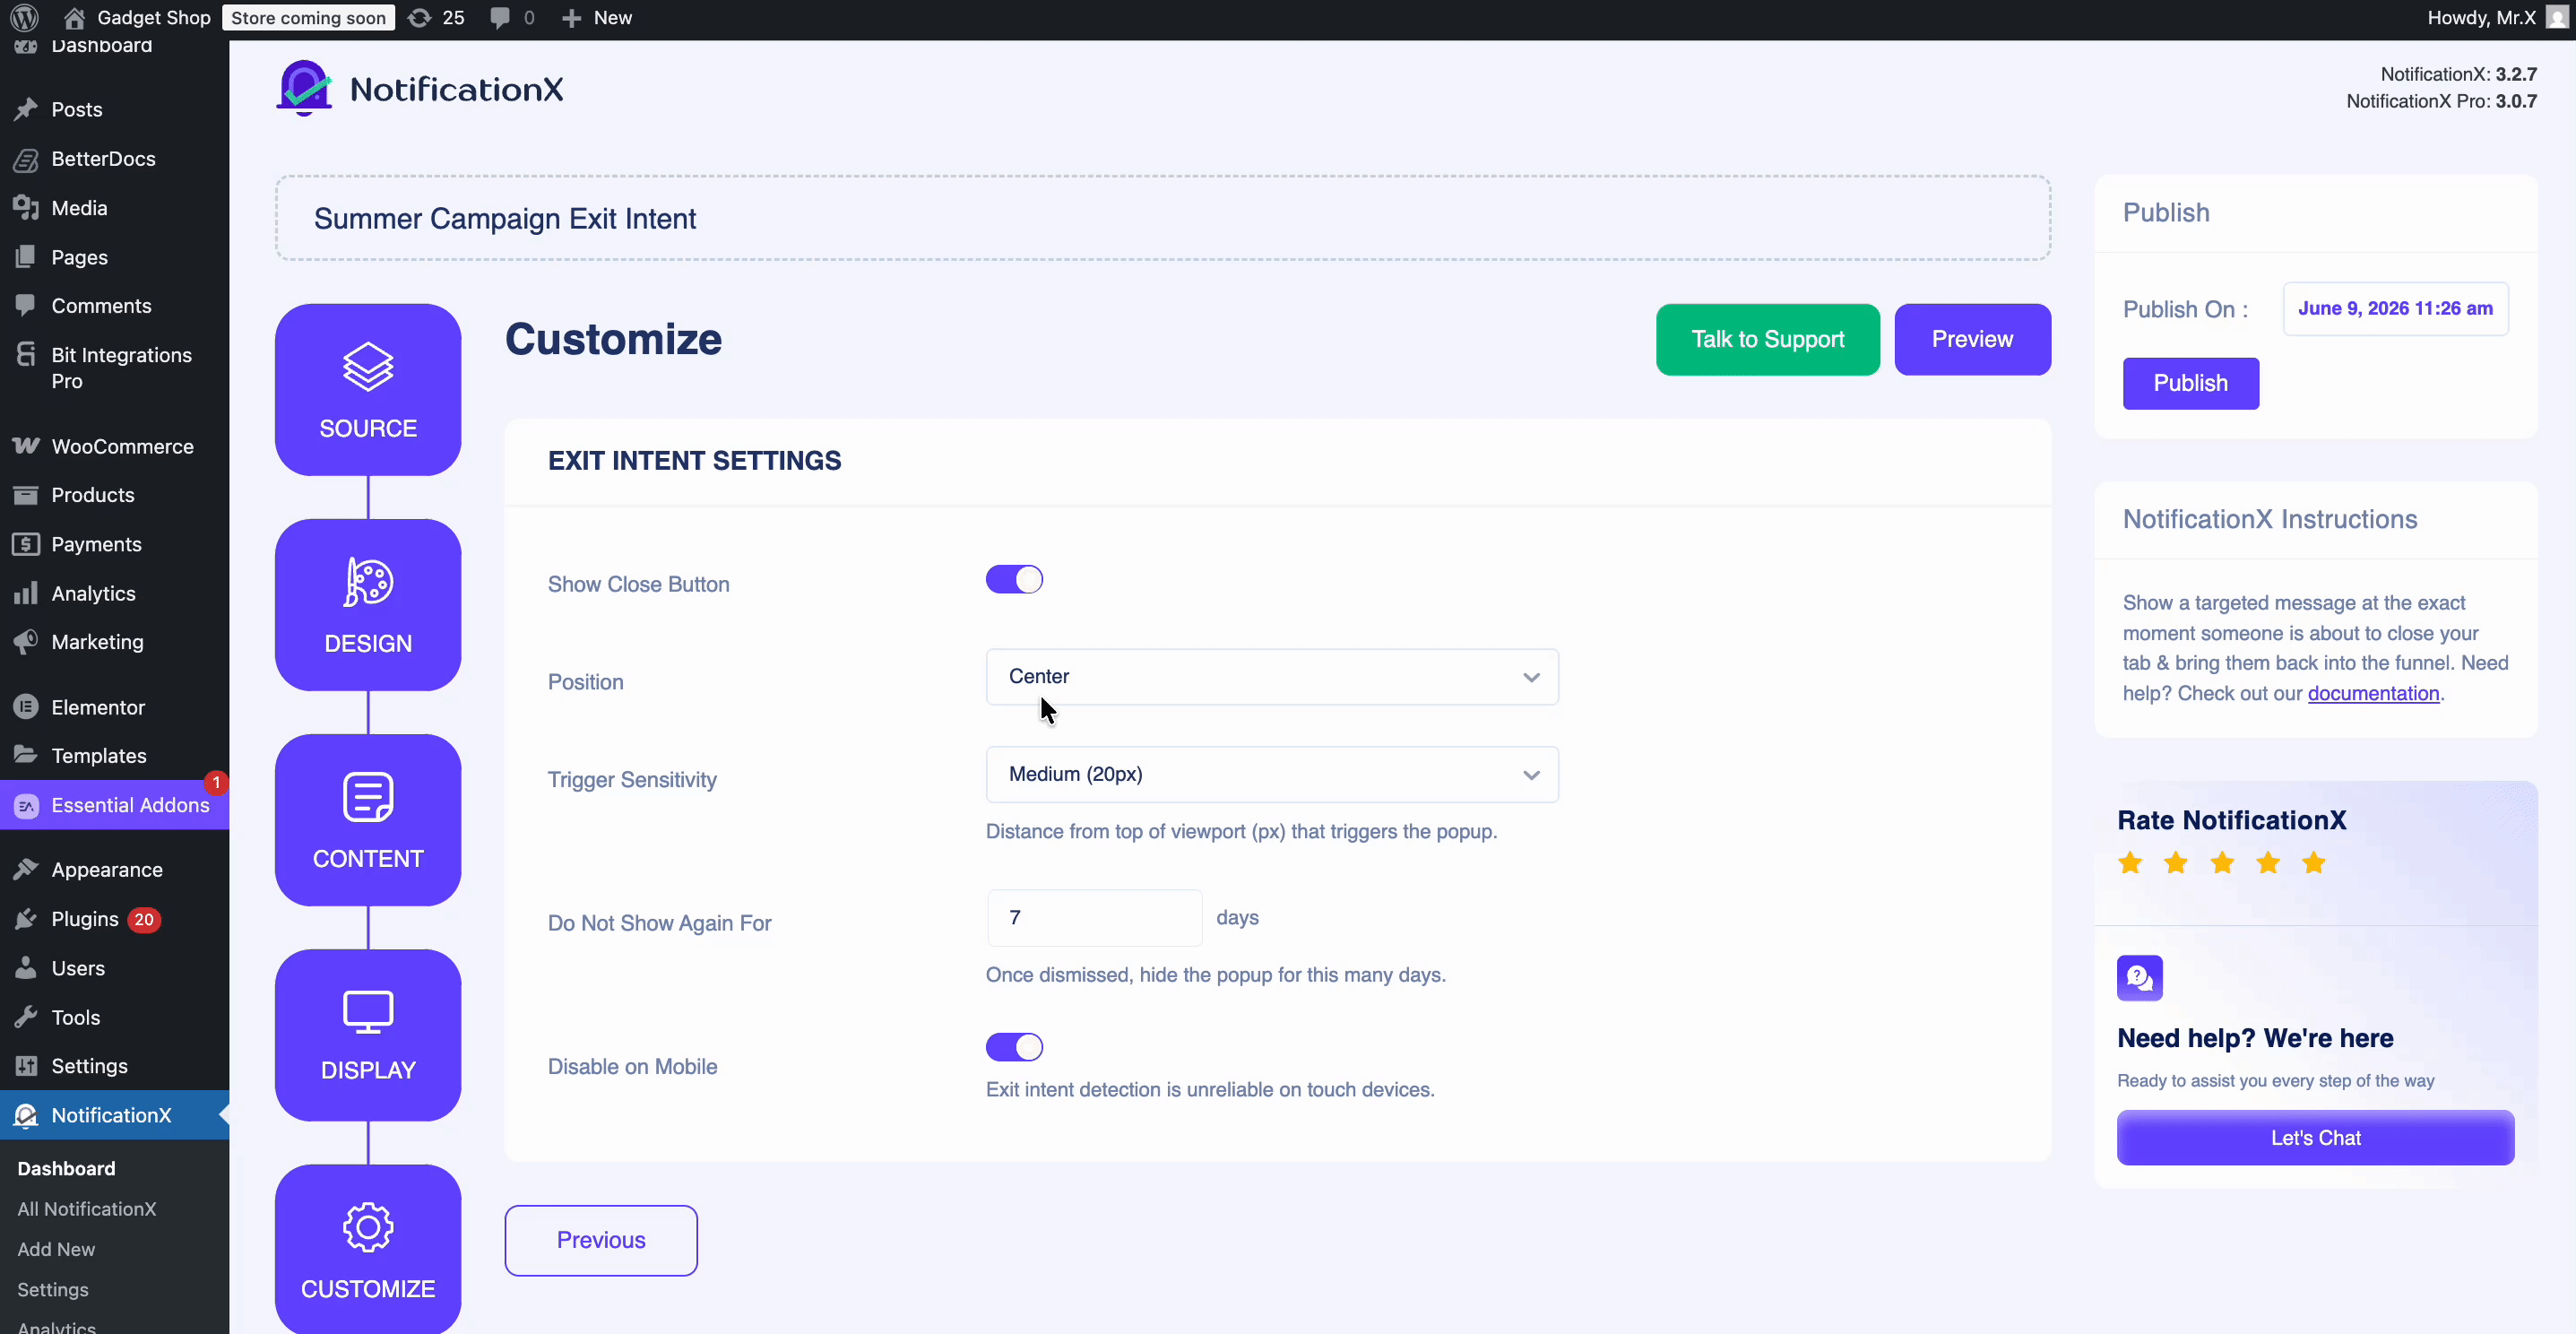Click the Marketing megaphone icon

pos(26,642)
